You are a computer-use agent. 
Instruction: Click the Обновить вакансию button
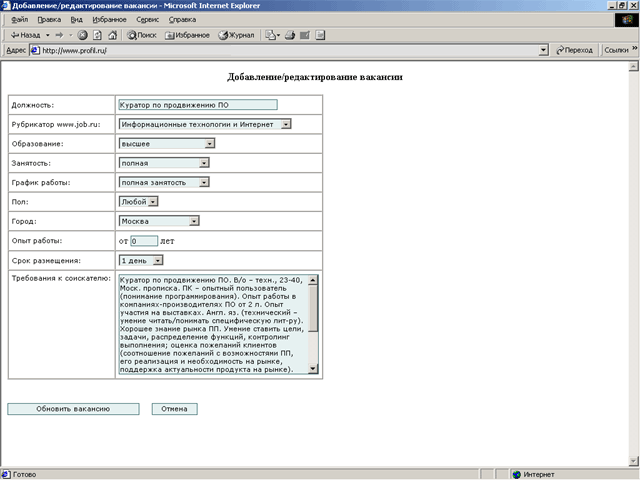tap(73, 409)
